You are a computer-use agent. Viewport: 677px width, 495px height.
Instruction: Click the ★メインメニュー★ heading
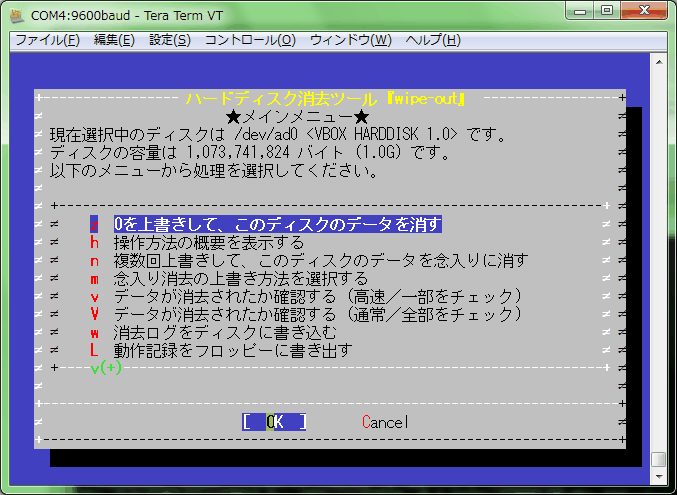[x=297, y=117]
